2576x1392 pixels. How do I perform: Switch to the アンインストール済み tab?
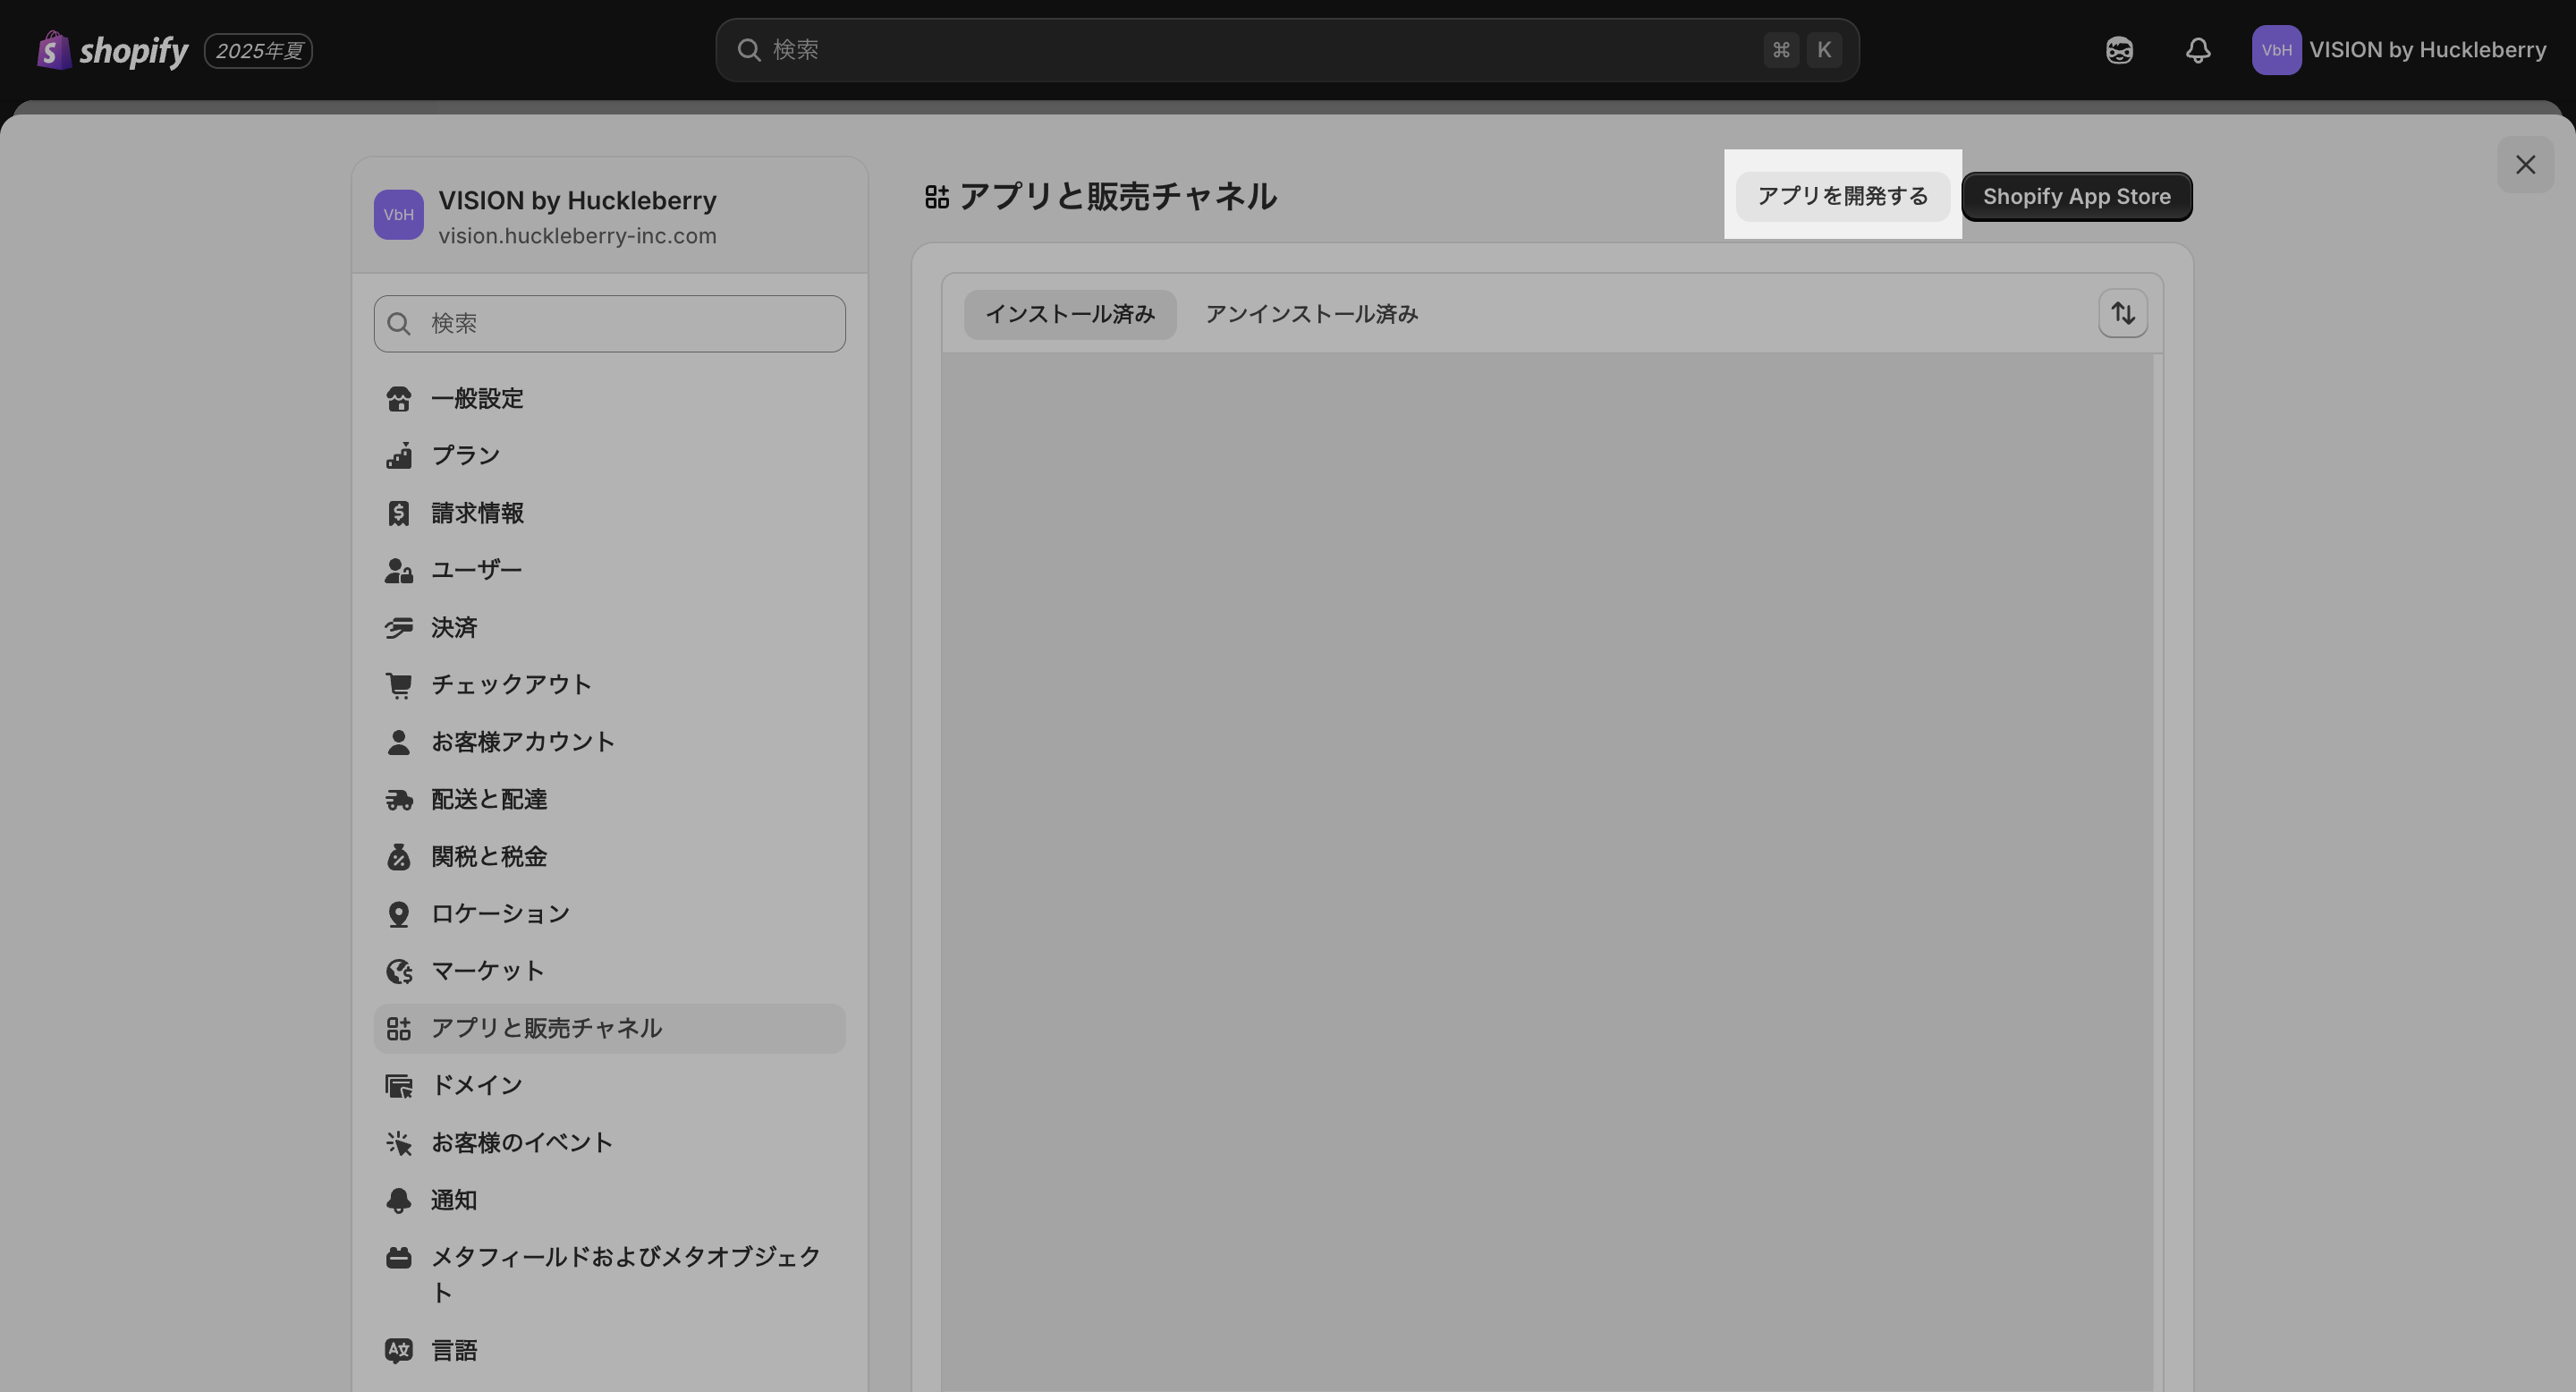click(x=1311, y=314)
